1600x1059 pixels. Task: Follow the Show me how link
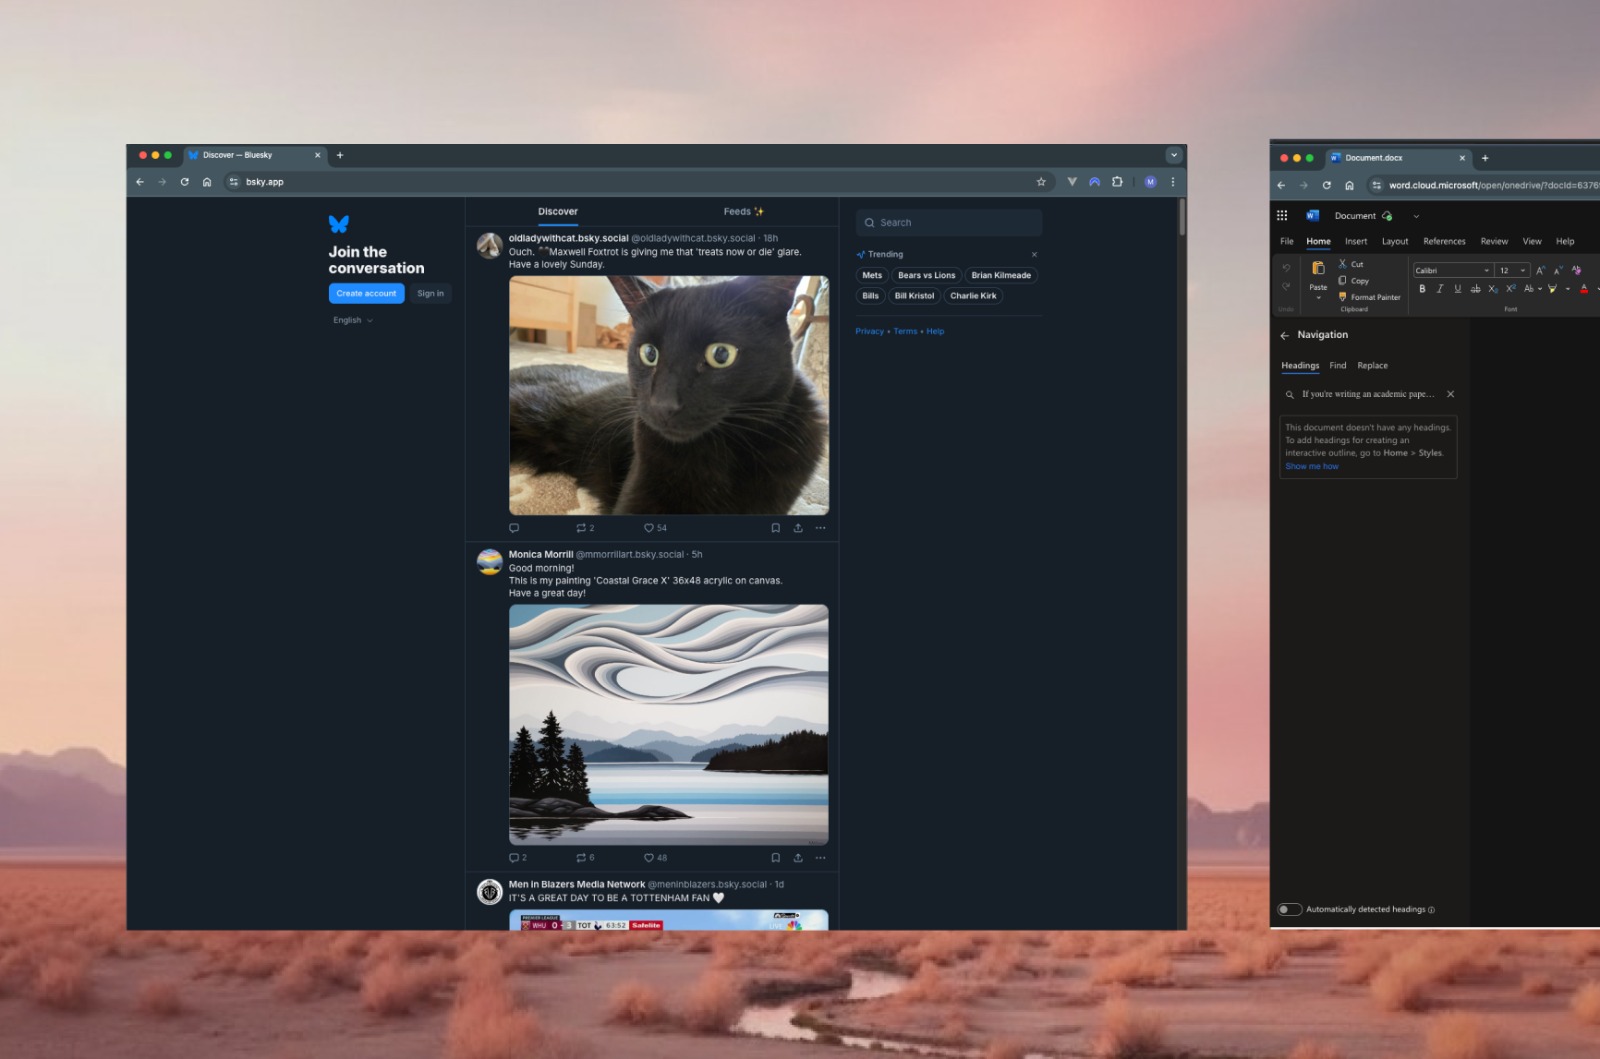tap(1311, 466)
